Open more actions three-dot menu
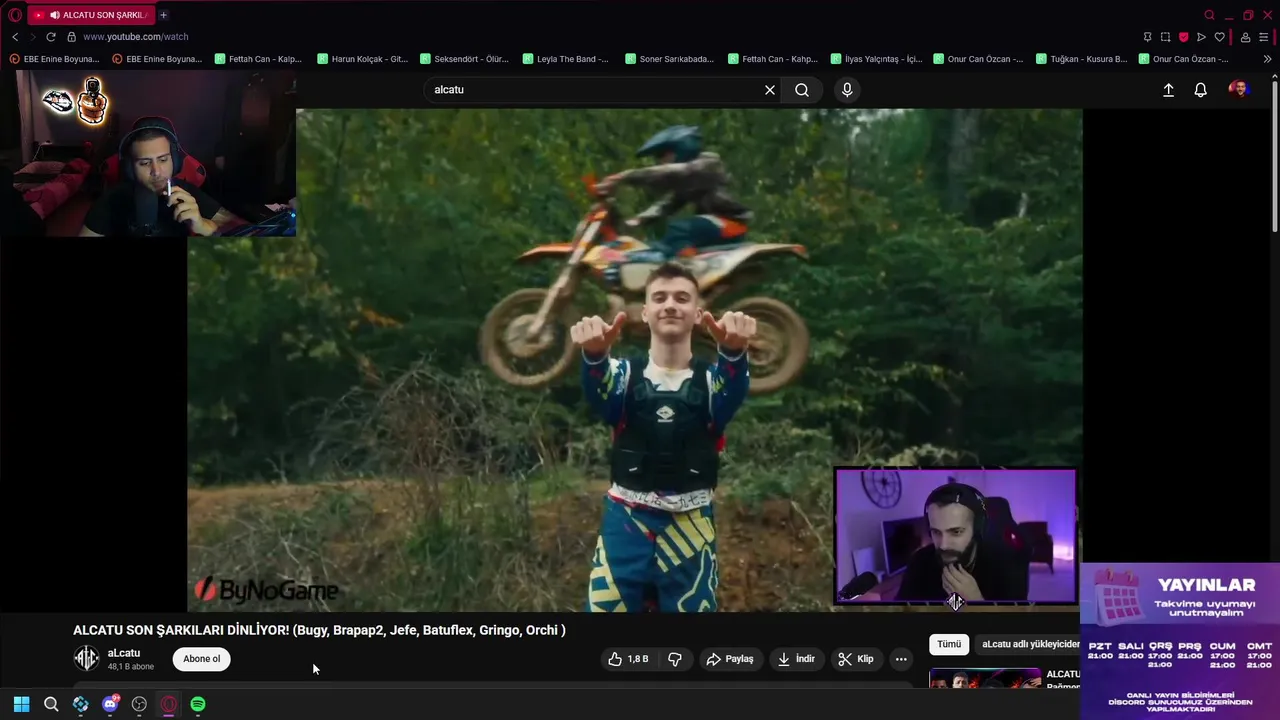 (x=901, y=659)
